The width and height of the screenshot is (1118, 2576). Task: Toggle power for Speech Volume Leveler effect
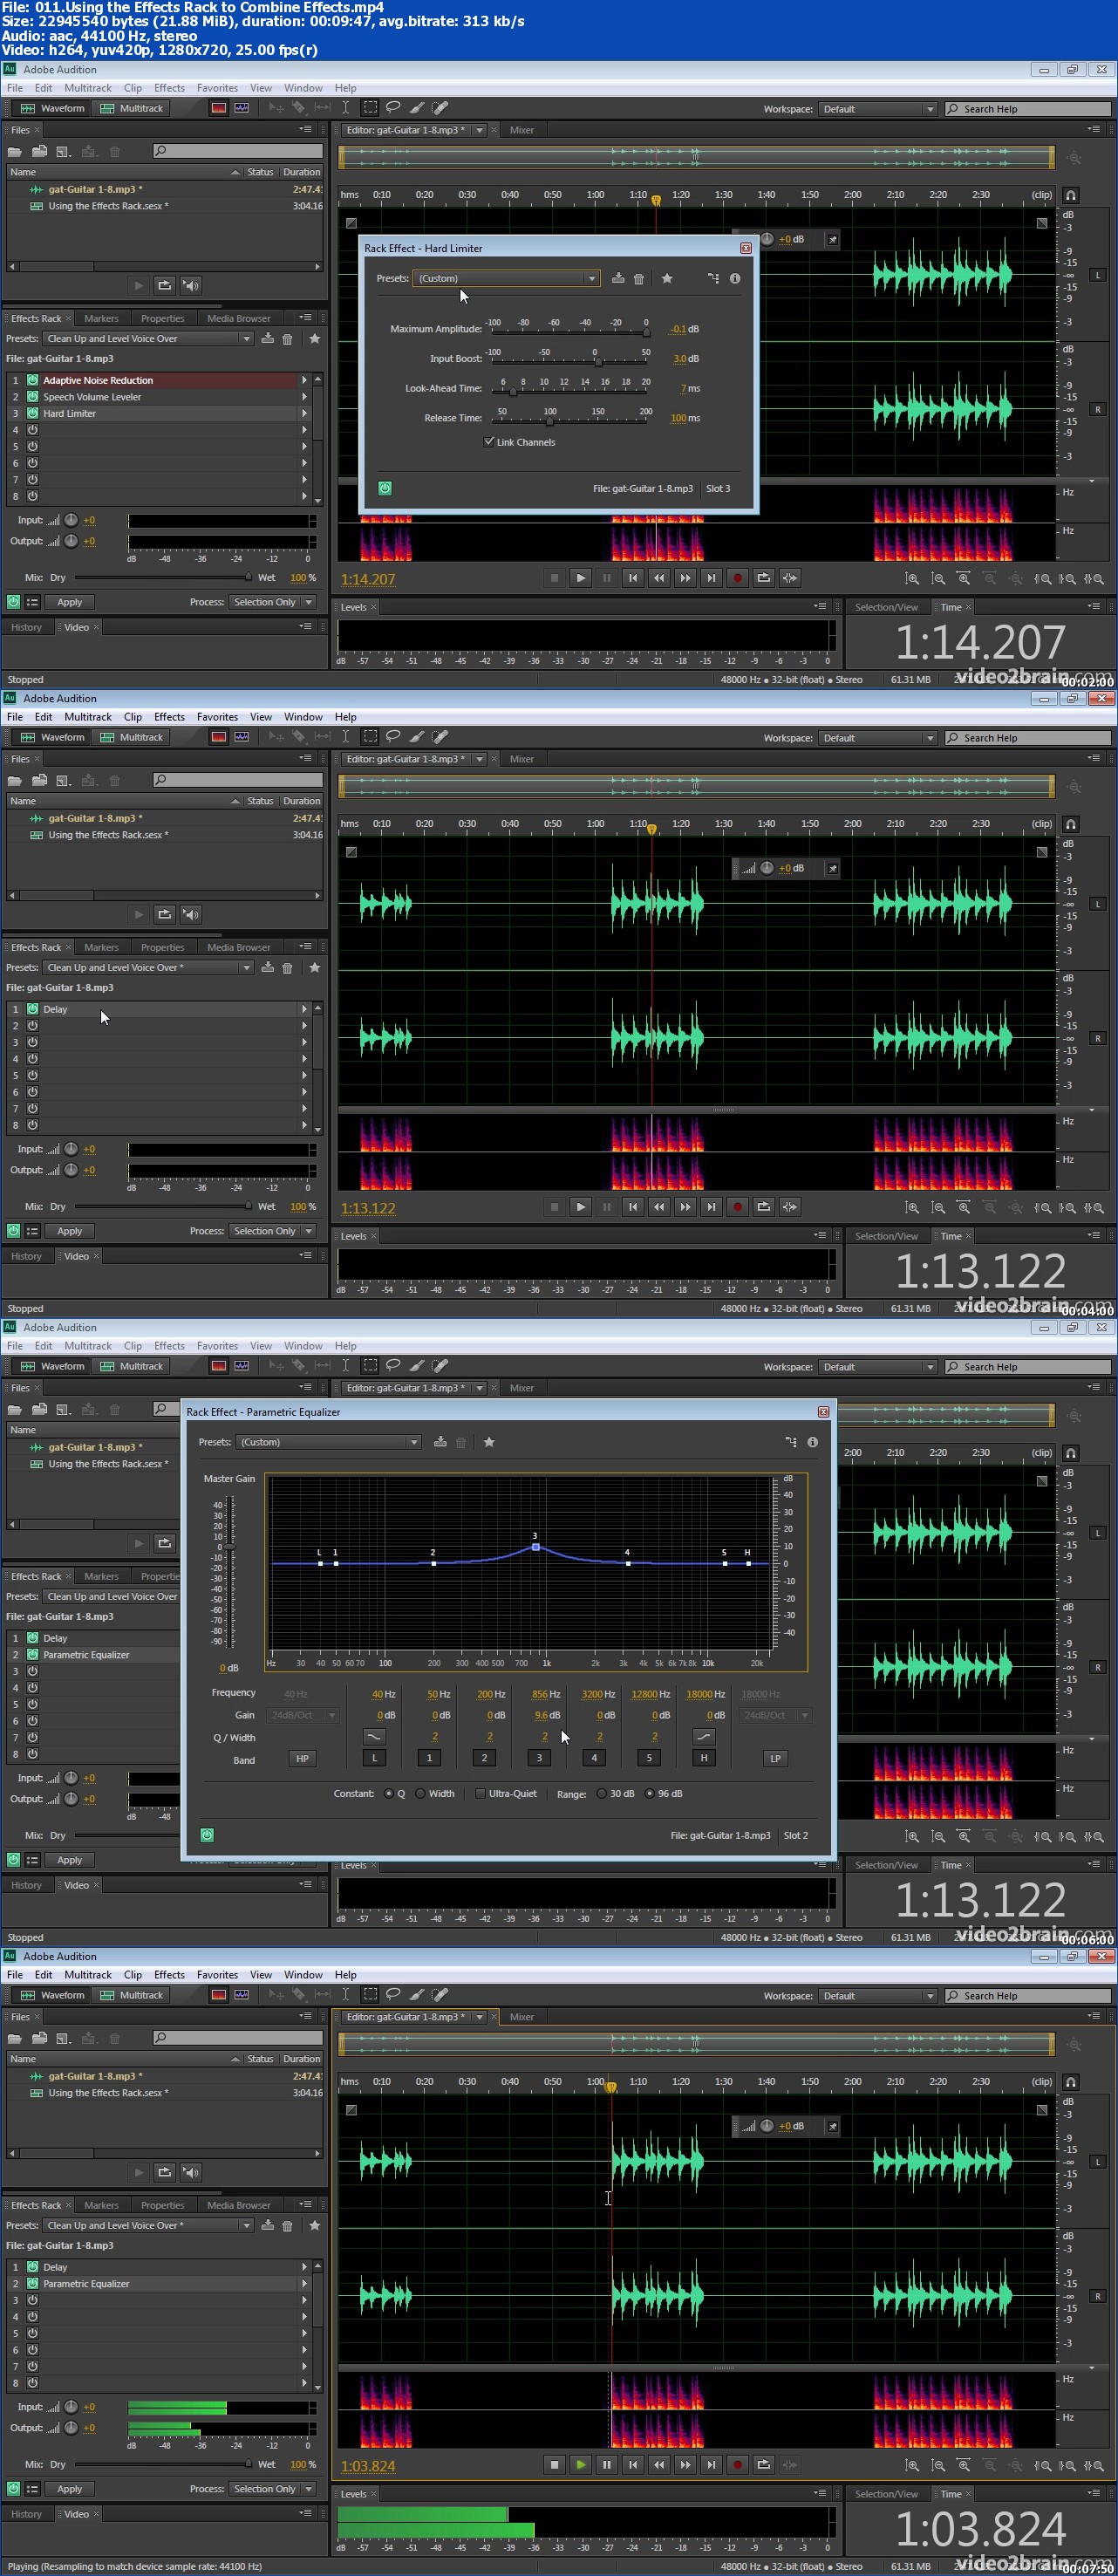coord(32,397)
